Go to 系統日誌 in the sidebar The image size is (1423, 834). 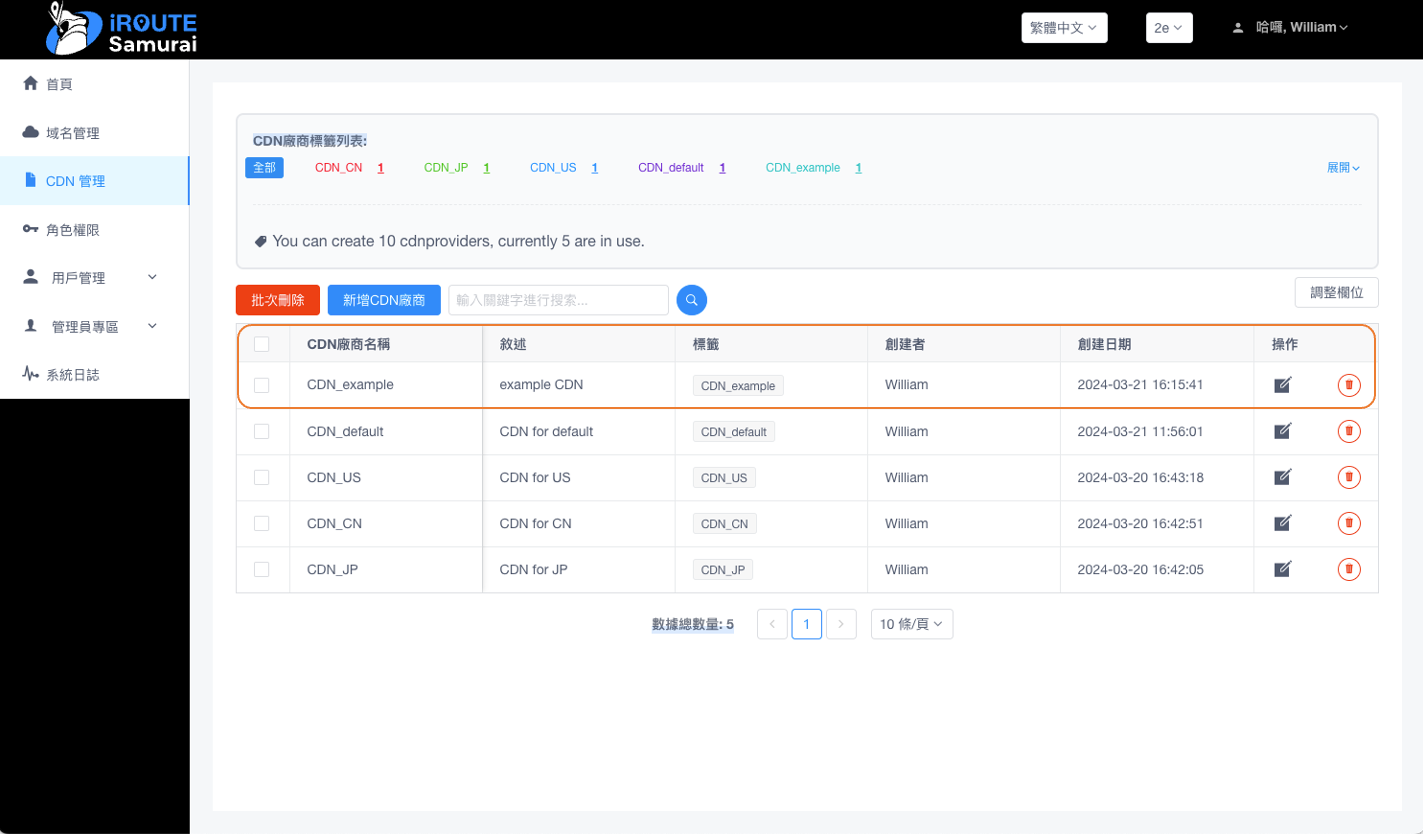pyautogui.click(x=73, y=375)
